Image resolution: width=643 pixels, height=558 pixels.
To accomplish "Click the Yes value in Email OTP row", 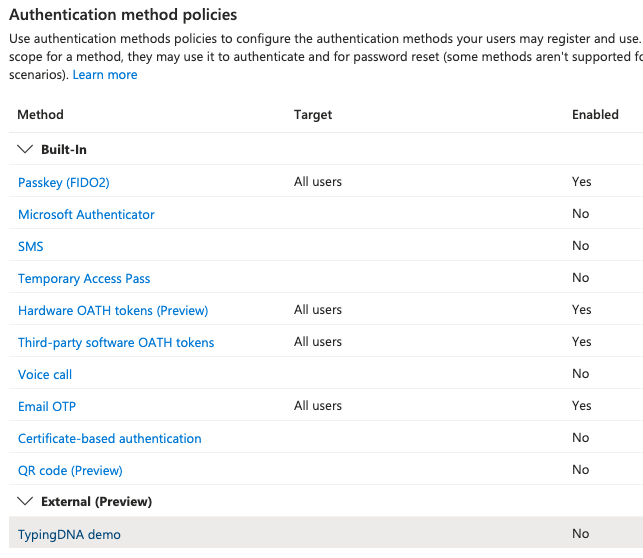I will pyautogui.click(x=581, y=405).
